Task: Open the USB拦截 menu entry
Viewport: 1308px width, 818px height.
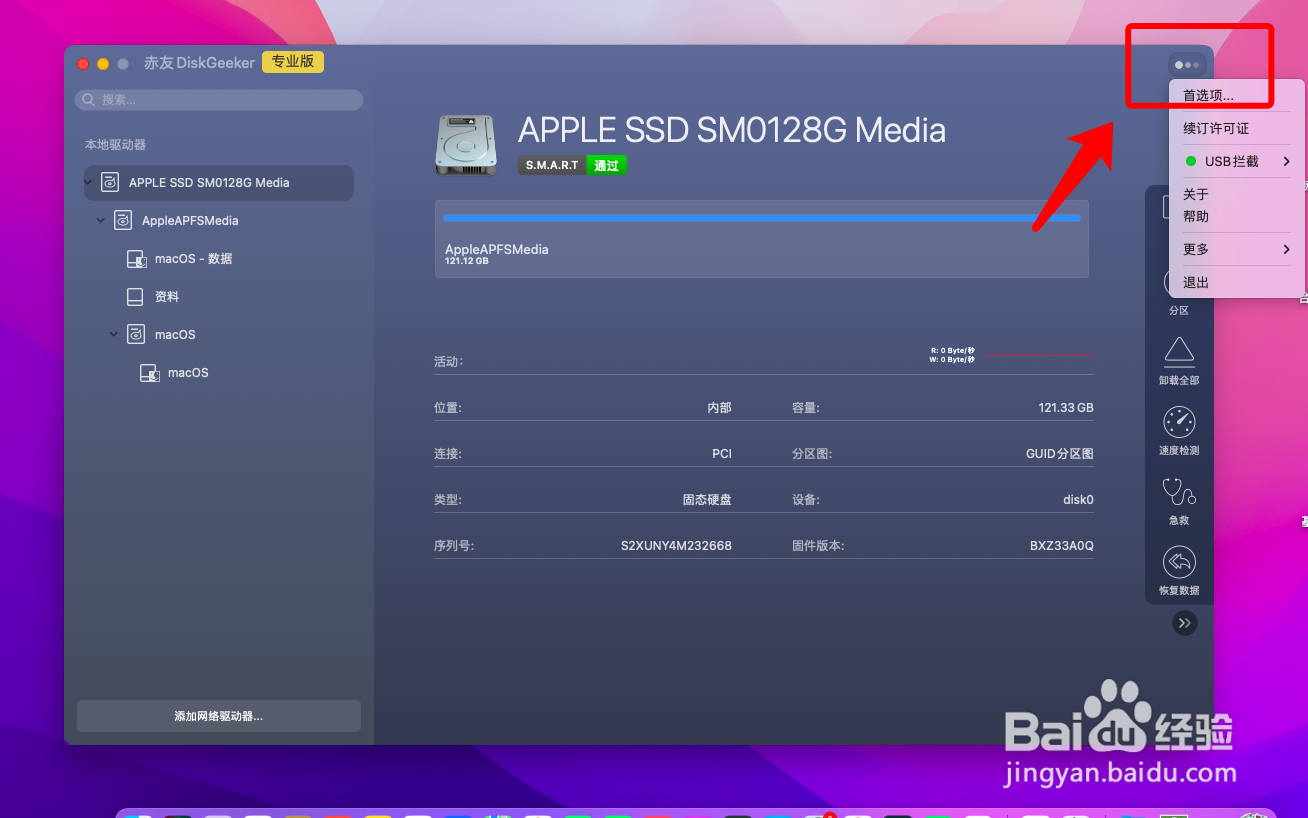Action: [x=1237, y=161]
